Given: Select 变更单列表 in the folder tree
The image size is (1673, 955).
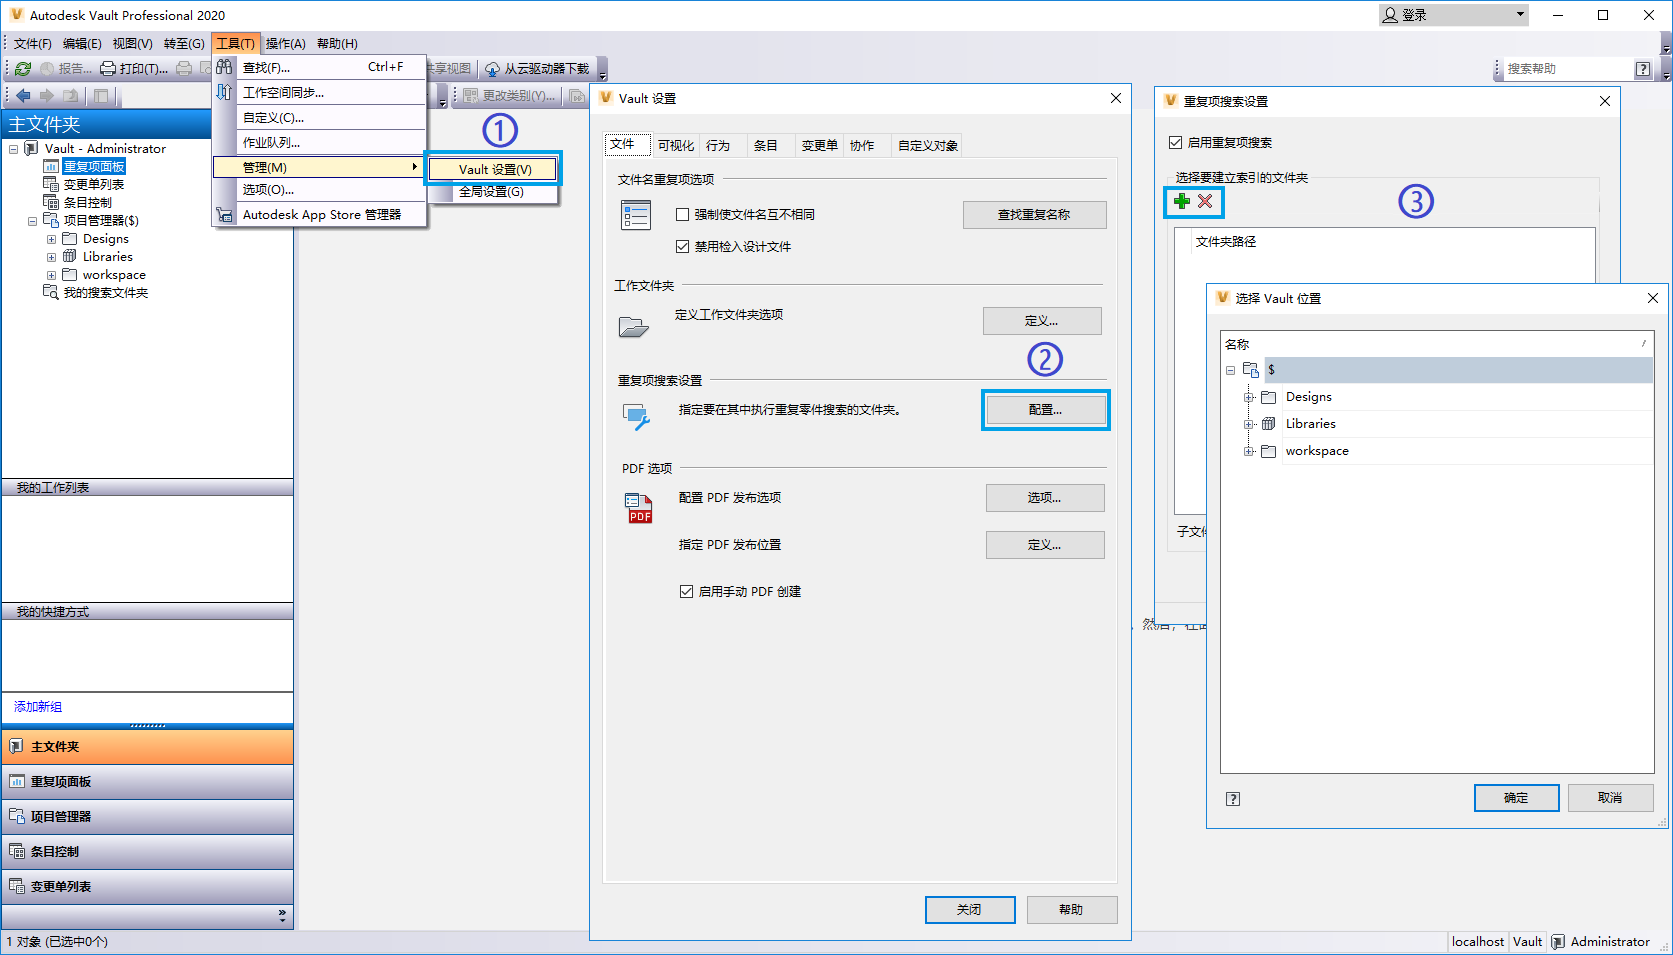Looking at the screenshot, I should coord(94,185).
